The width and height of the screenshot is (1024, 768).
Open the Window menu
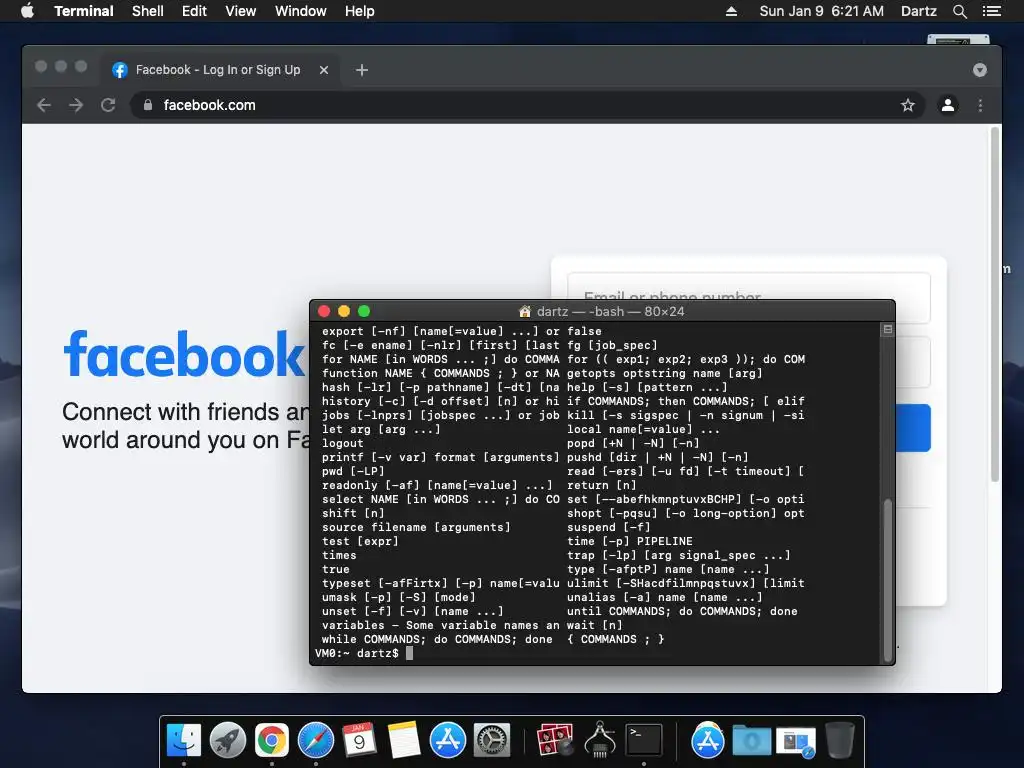(x=300, y=11)
